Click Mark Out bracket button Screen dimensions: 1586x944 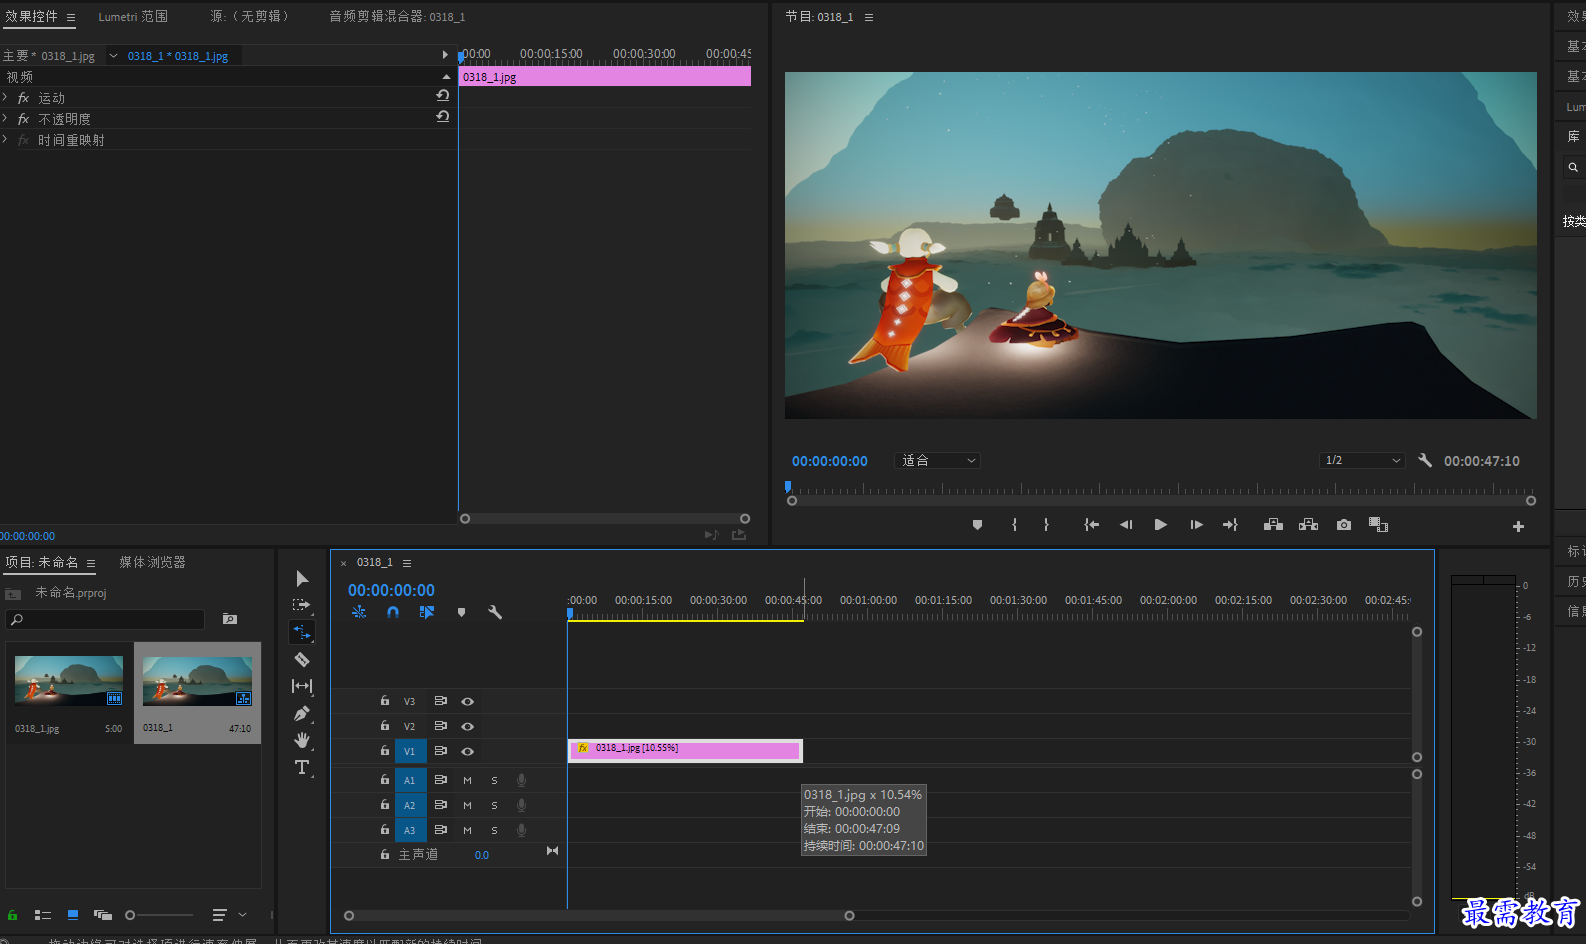tap(1046, 525)
